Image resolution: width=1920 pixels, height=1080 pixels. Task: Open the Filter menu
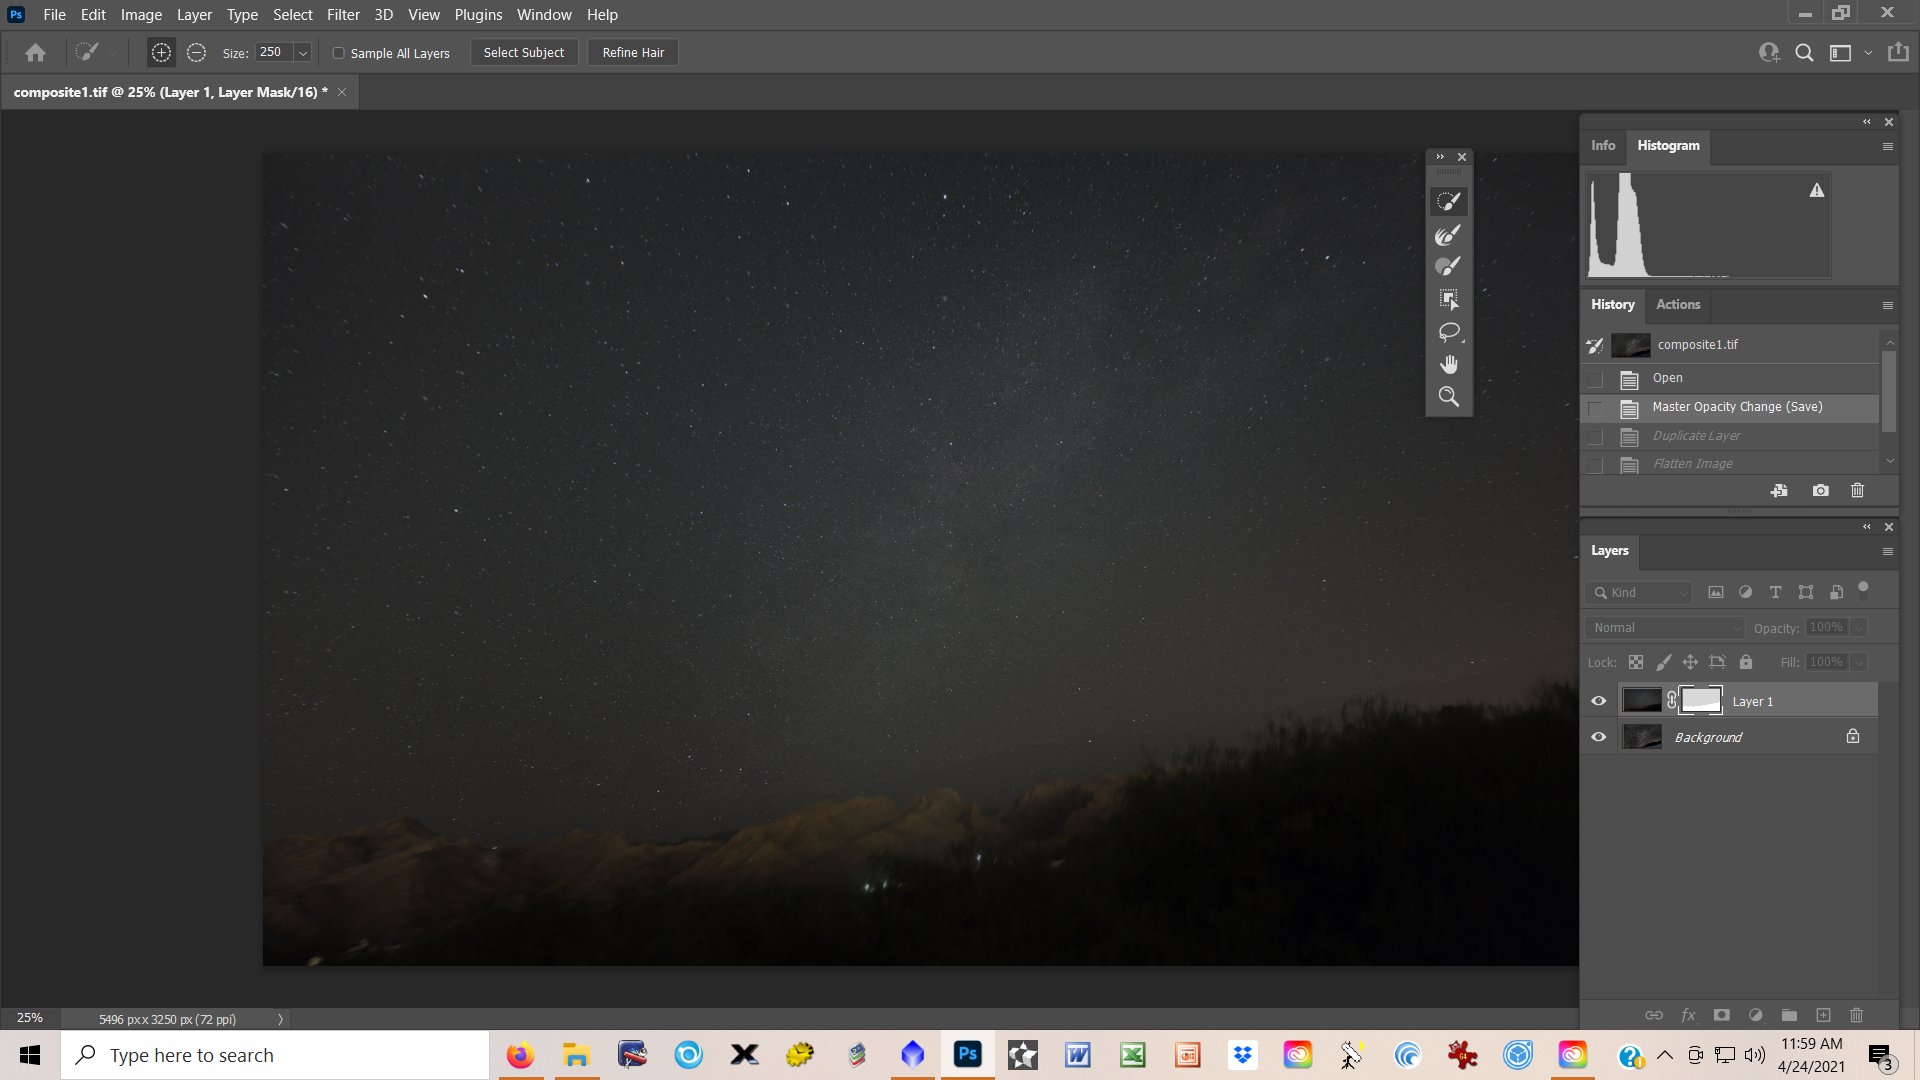pos(343,14)
